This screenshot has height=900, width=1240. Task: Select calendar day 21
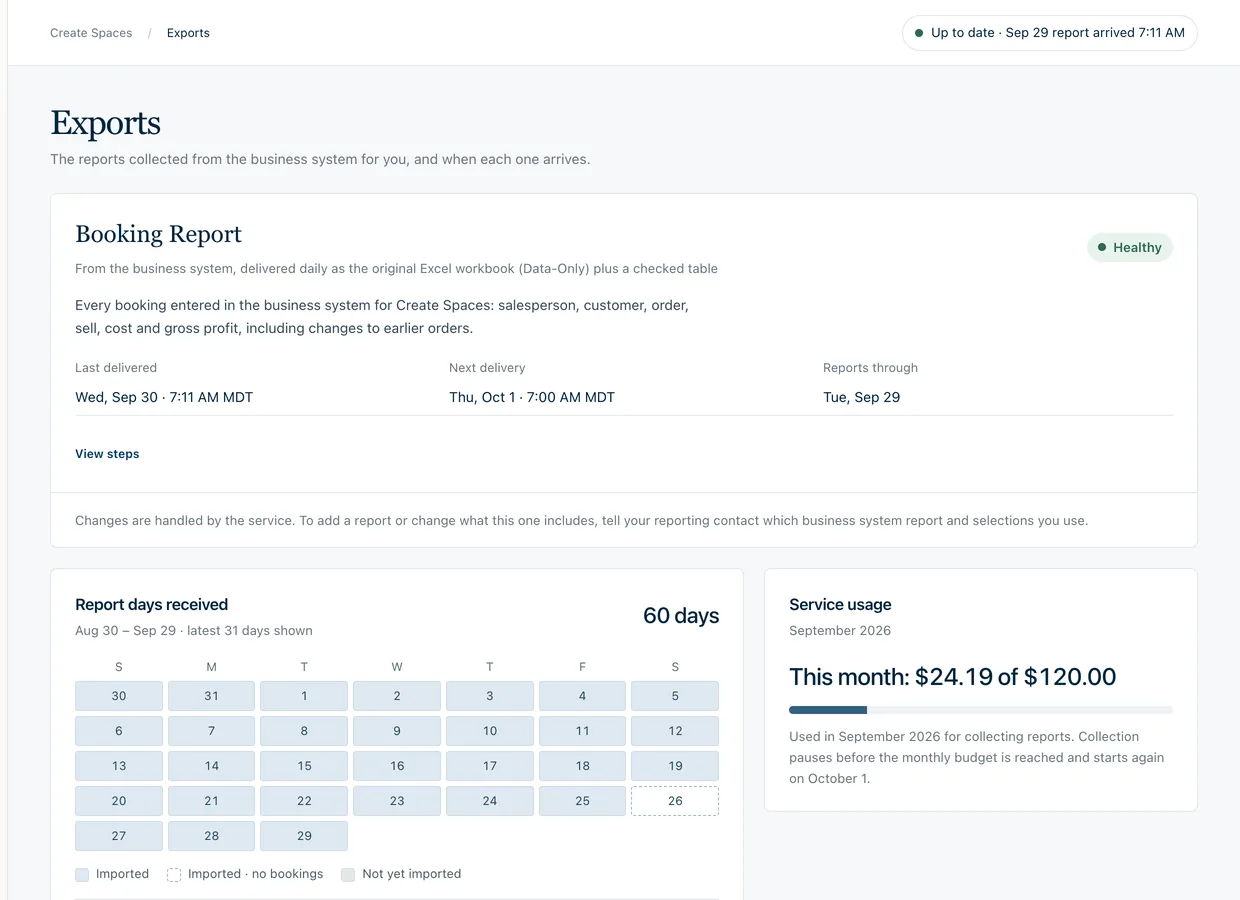pos(211,801)
